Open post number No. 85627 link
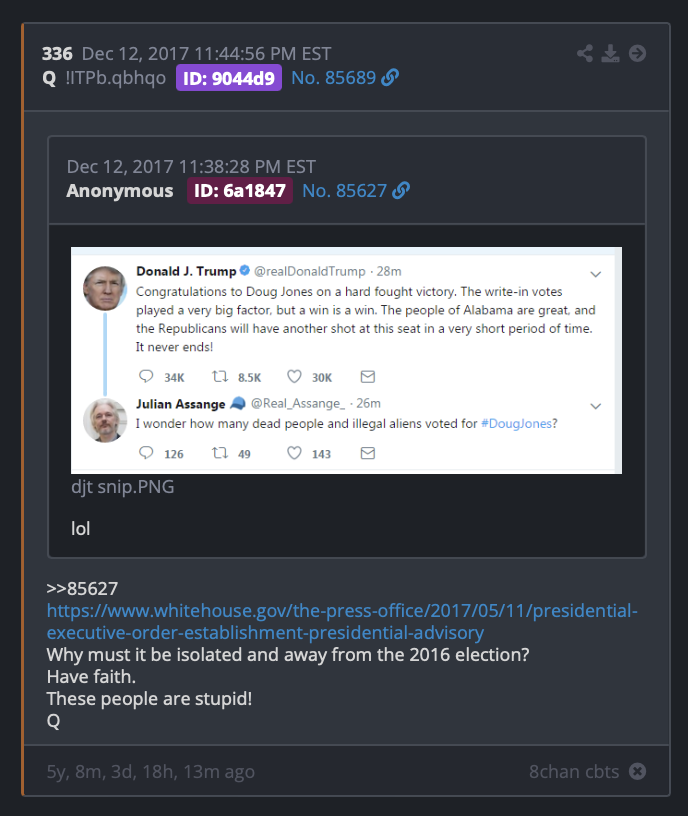Viewport: 688px width, 816px height. [345, 190]
